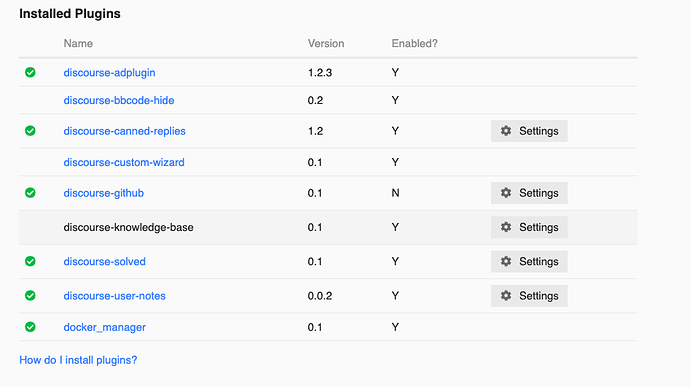
Task: Click the Version column header
Action: [326, 43]
